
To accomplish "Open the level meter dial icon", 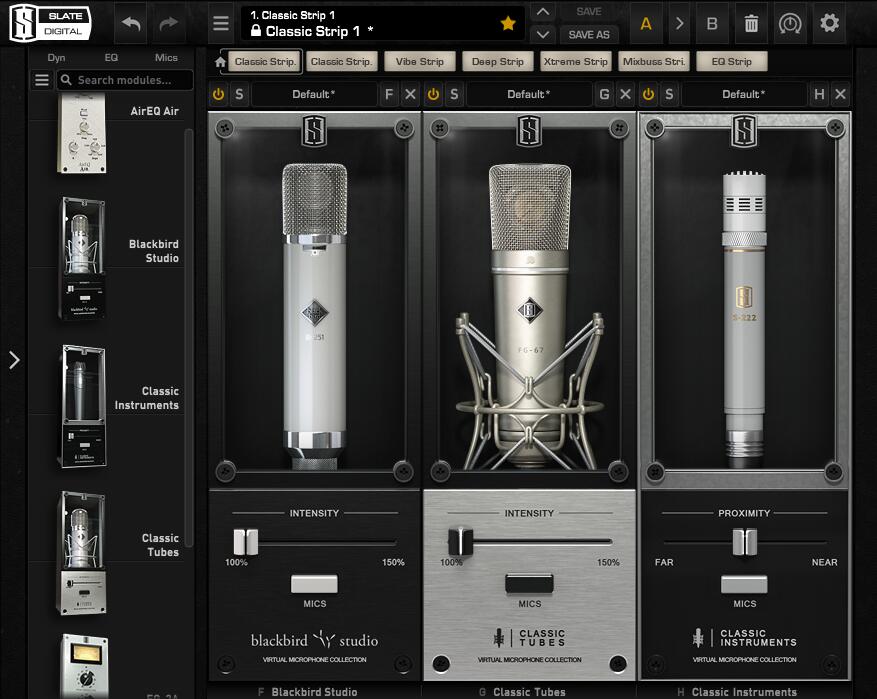I will 790,23.
